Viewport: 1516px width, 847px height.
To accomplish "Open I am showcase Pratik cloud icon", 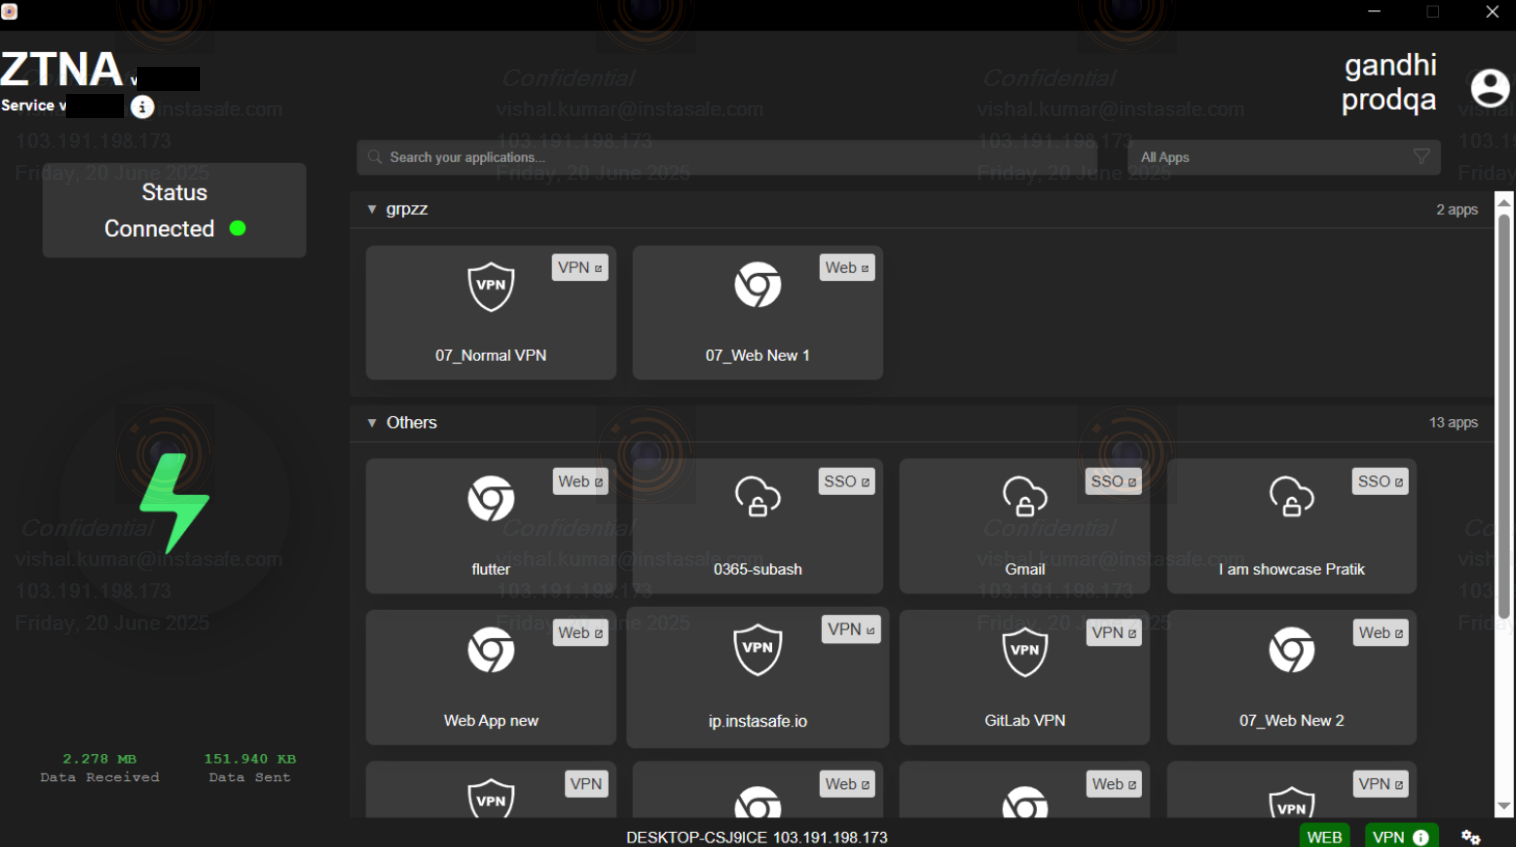I will coord(1292,496).
